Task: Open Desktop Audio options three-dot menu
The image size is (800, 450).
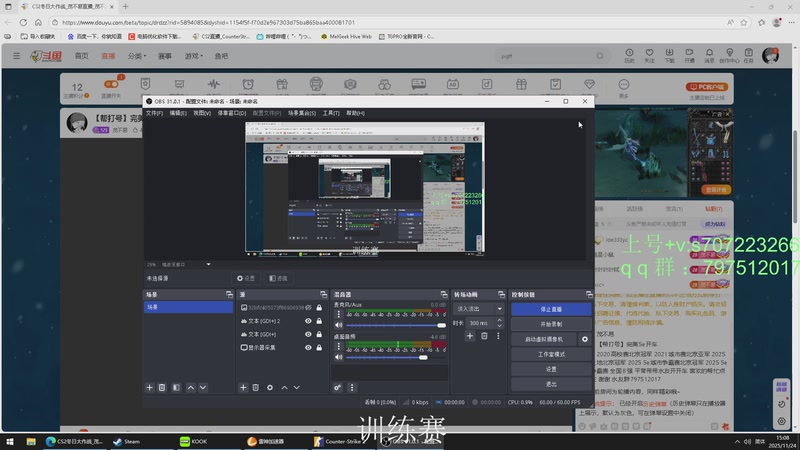Action: pyautogui.click(x=338, y=346)
